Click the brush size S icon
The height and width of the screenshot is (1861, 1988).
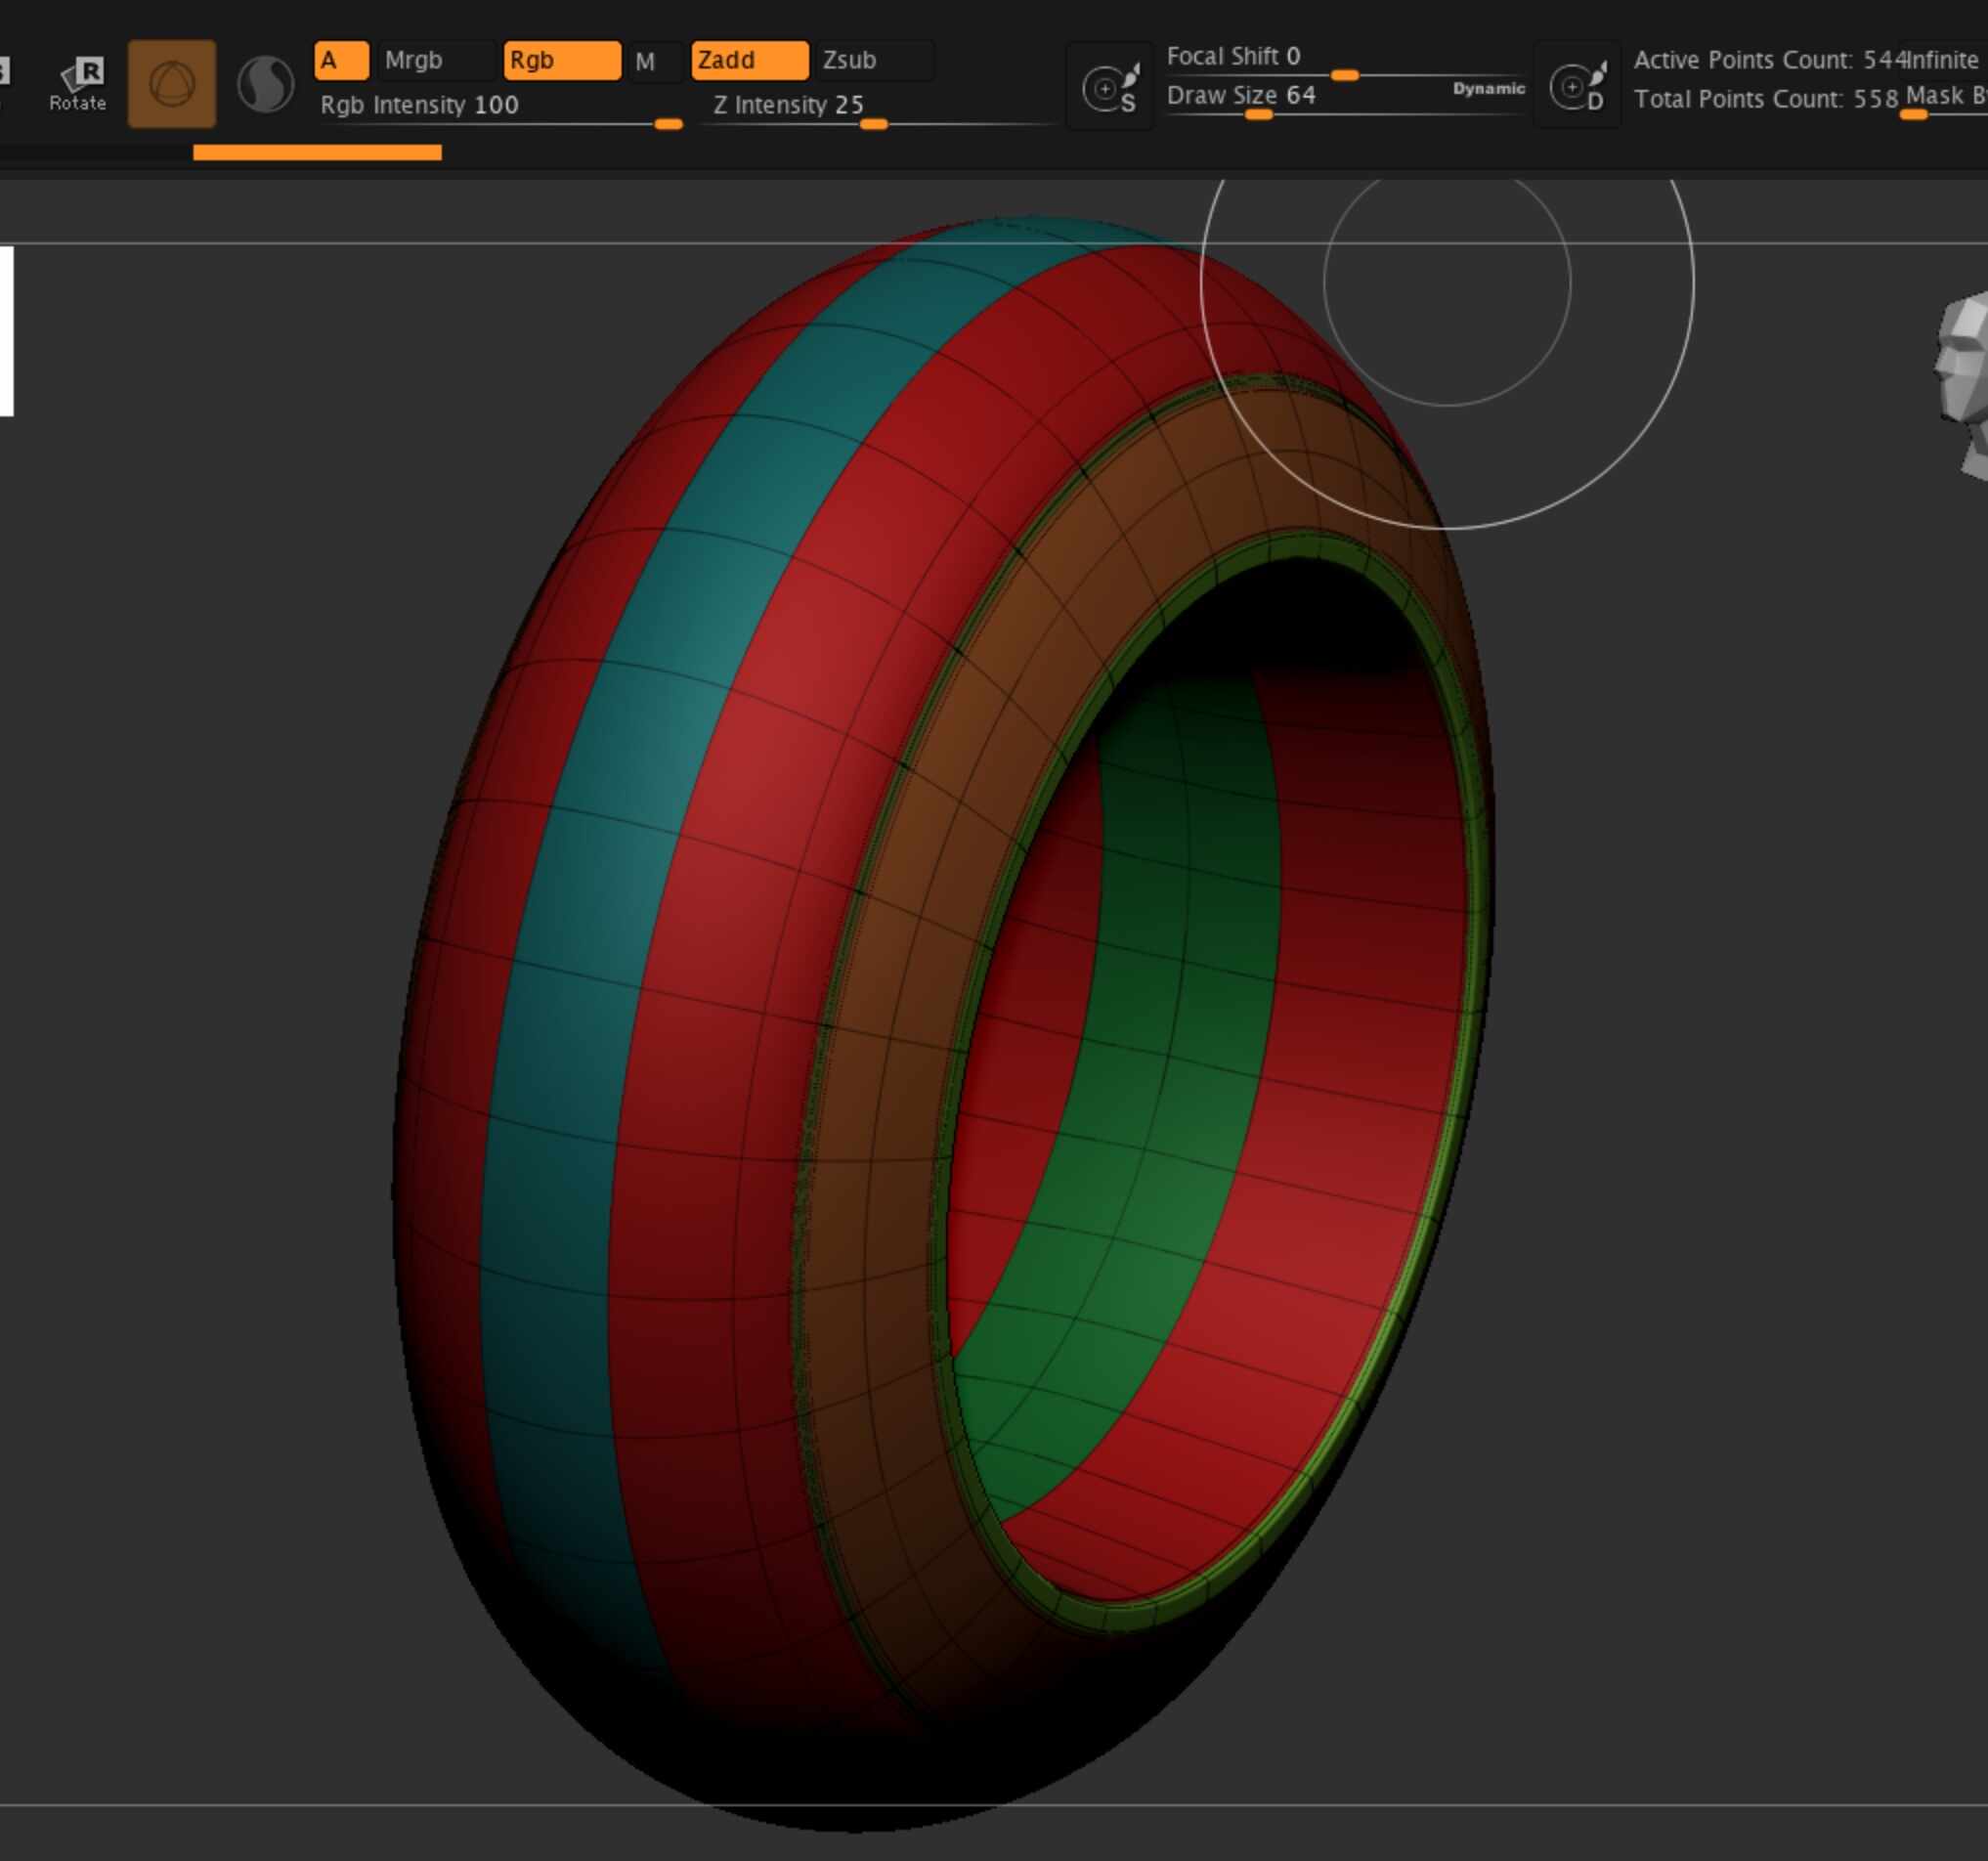tap(1110, 87)
